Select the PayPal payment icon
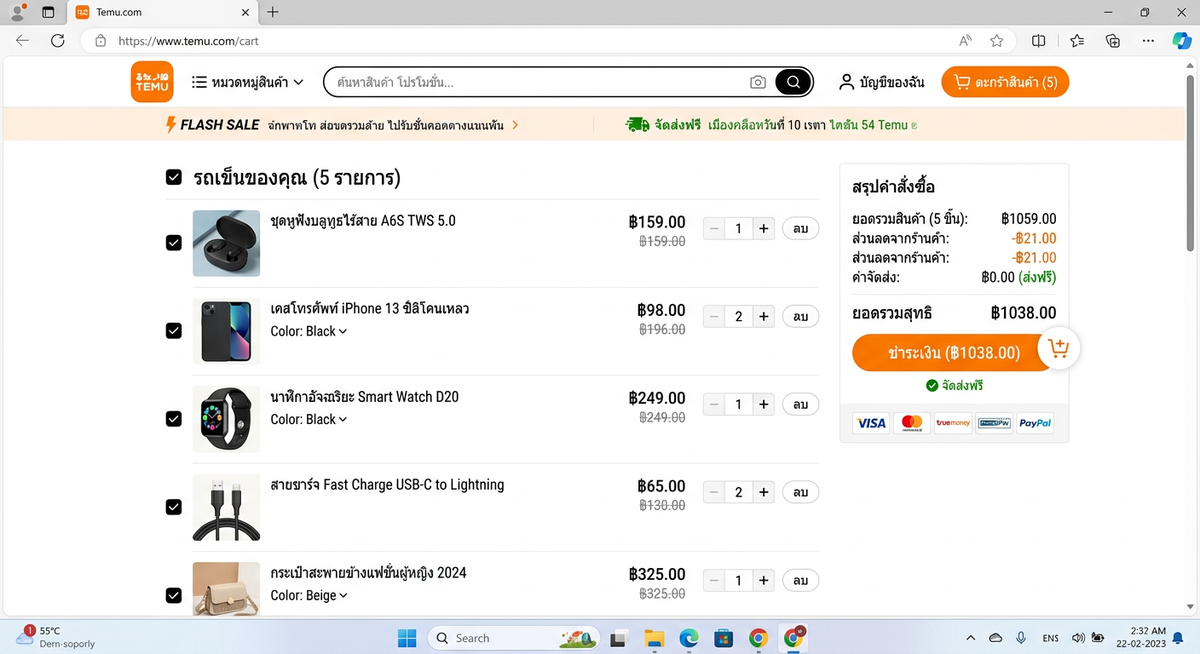 1035,423
